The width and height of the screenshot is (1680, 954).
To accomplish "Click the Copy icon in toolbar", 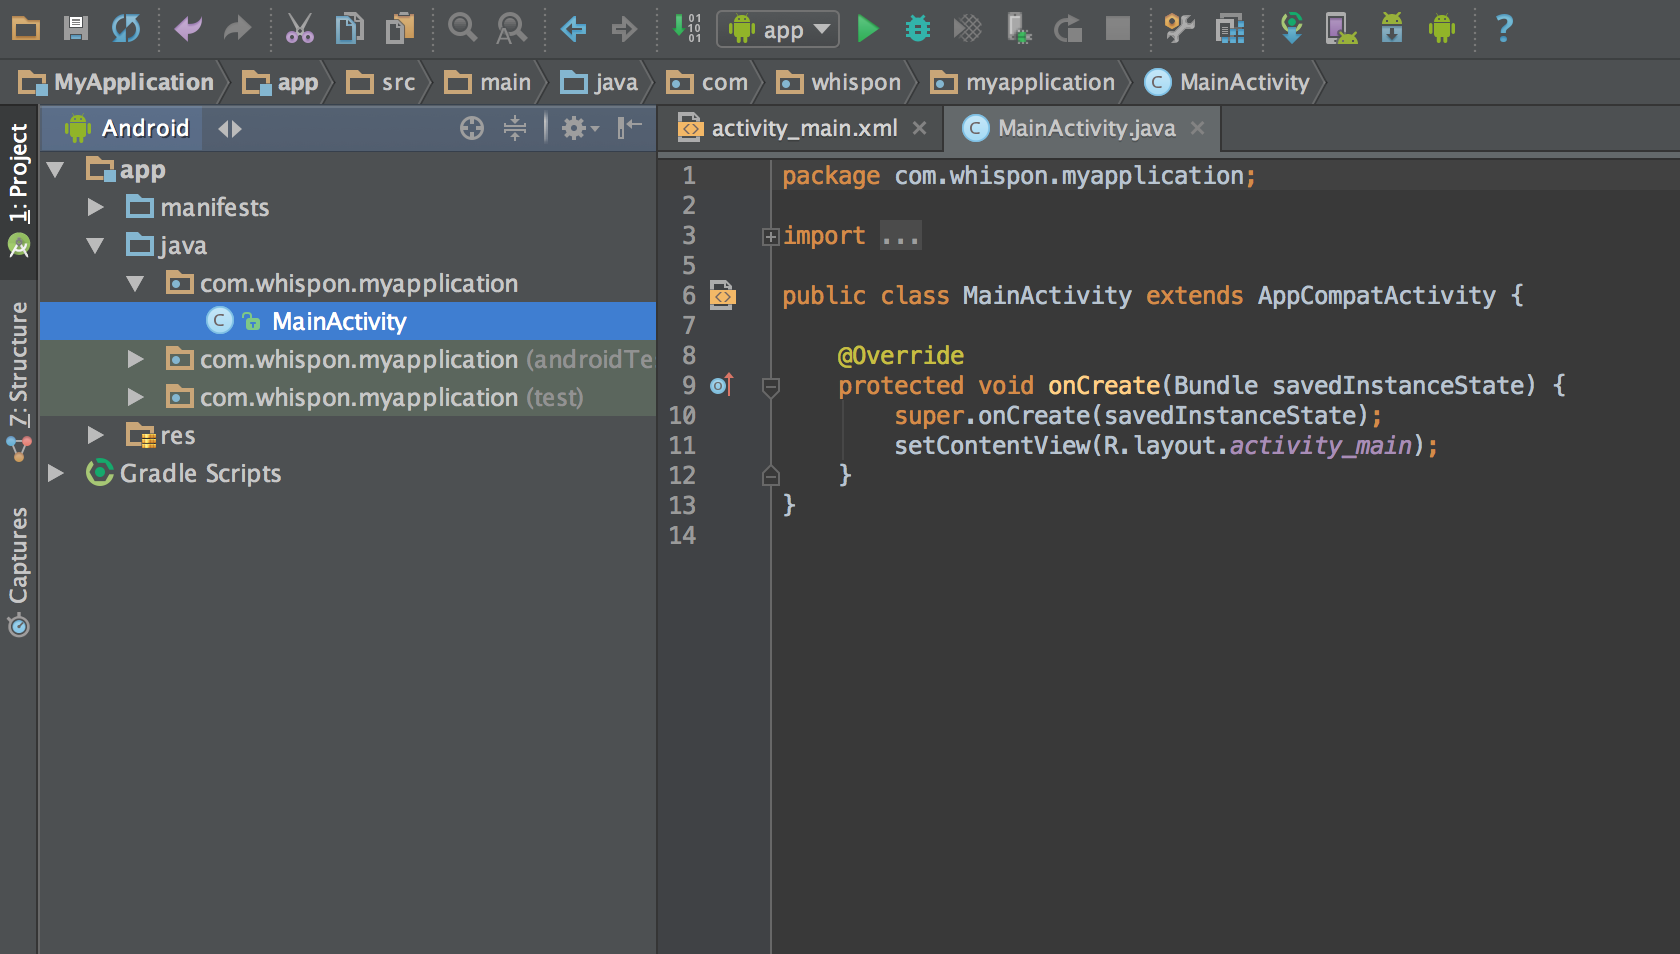I will click(349, 28).
